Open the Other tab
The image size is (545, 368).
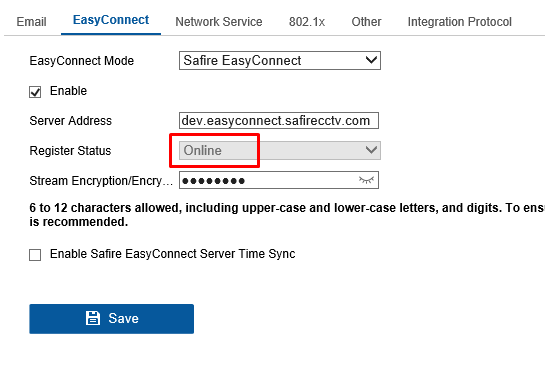pos(366,22)
